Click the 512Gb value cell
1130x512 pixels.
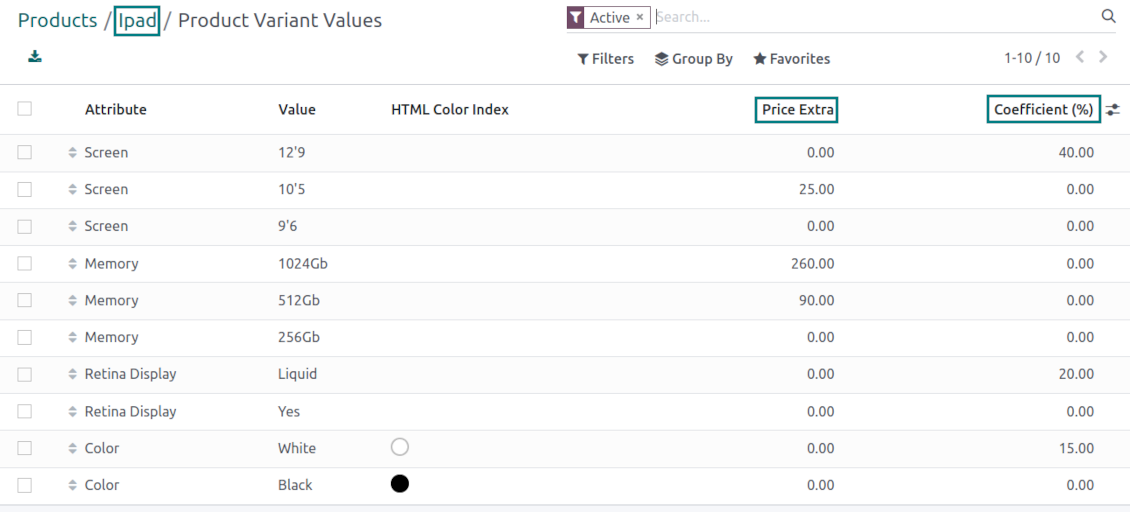tap(299, 301)
